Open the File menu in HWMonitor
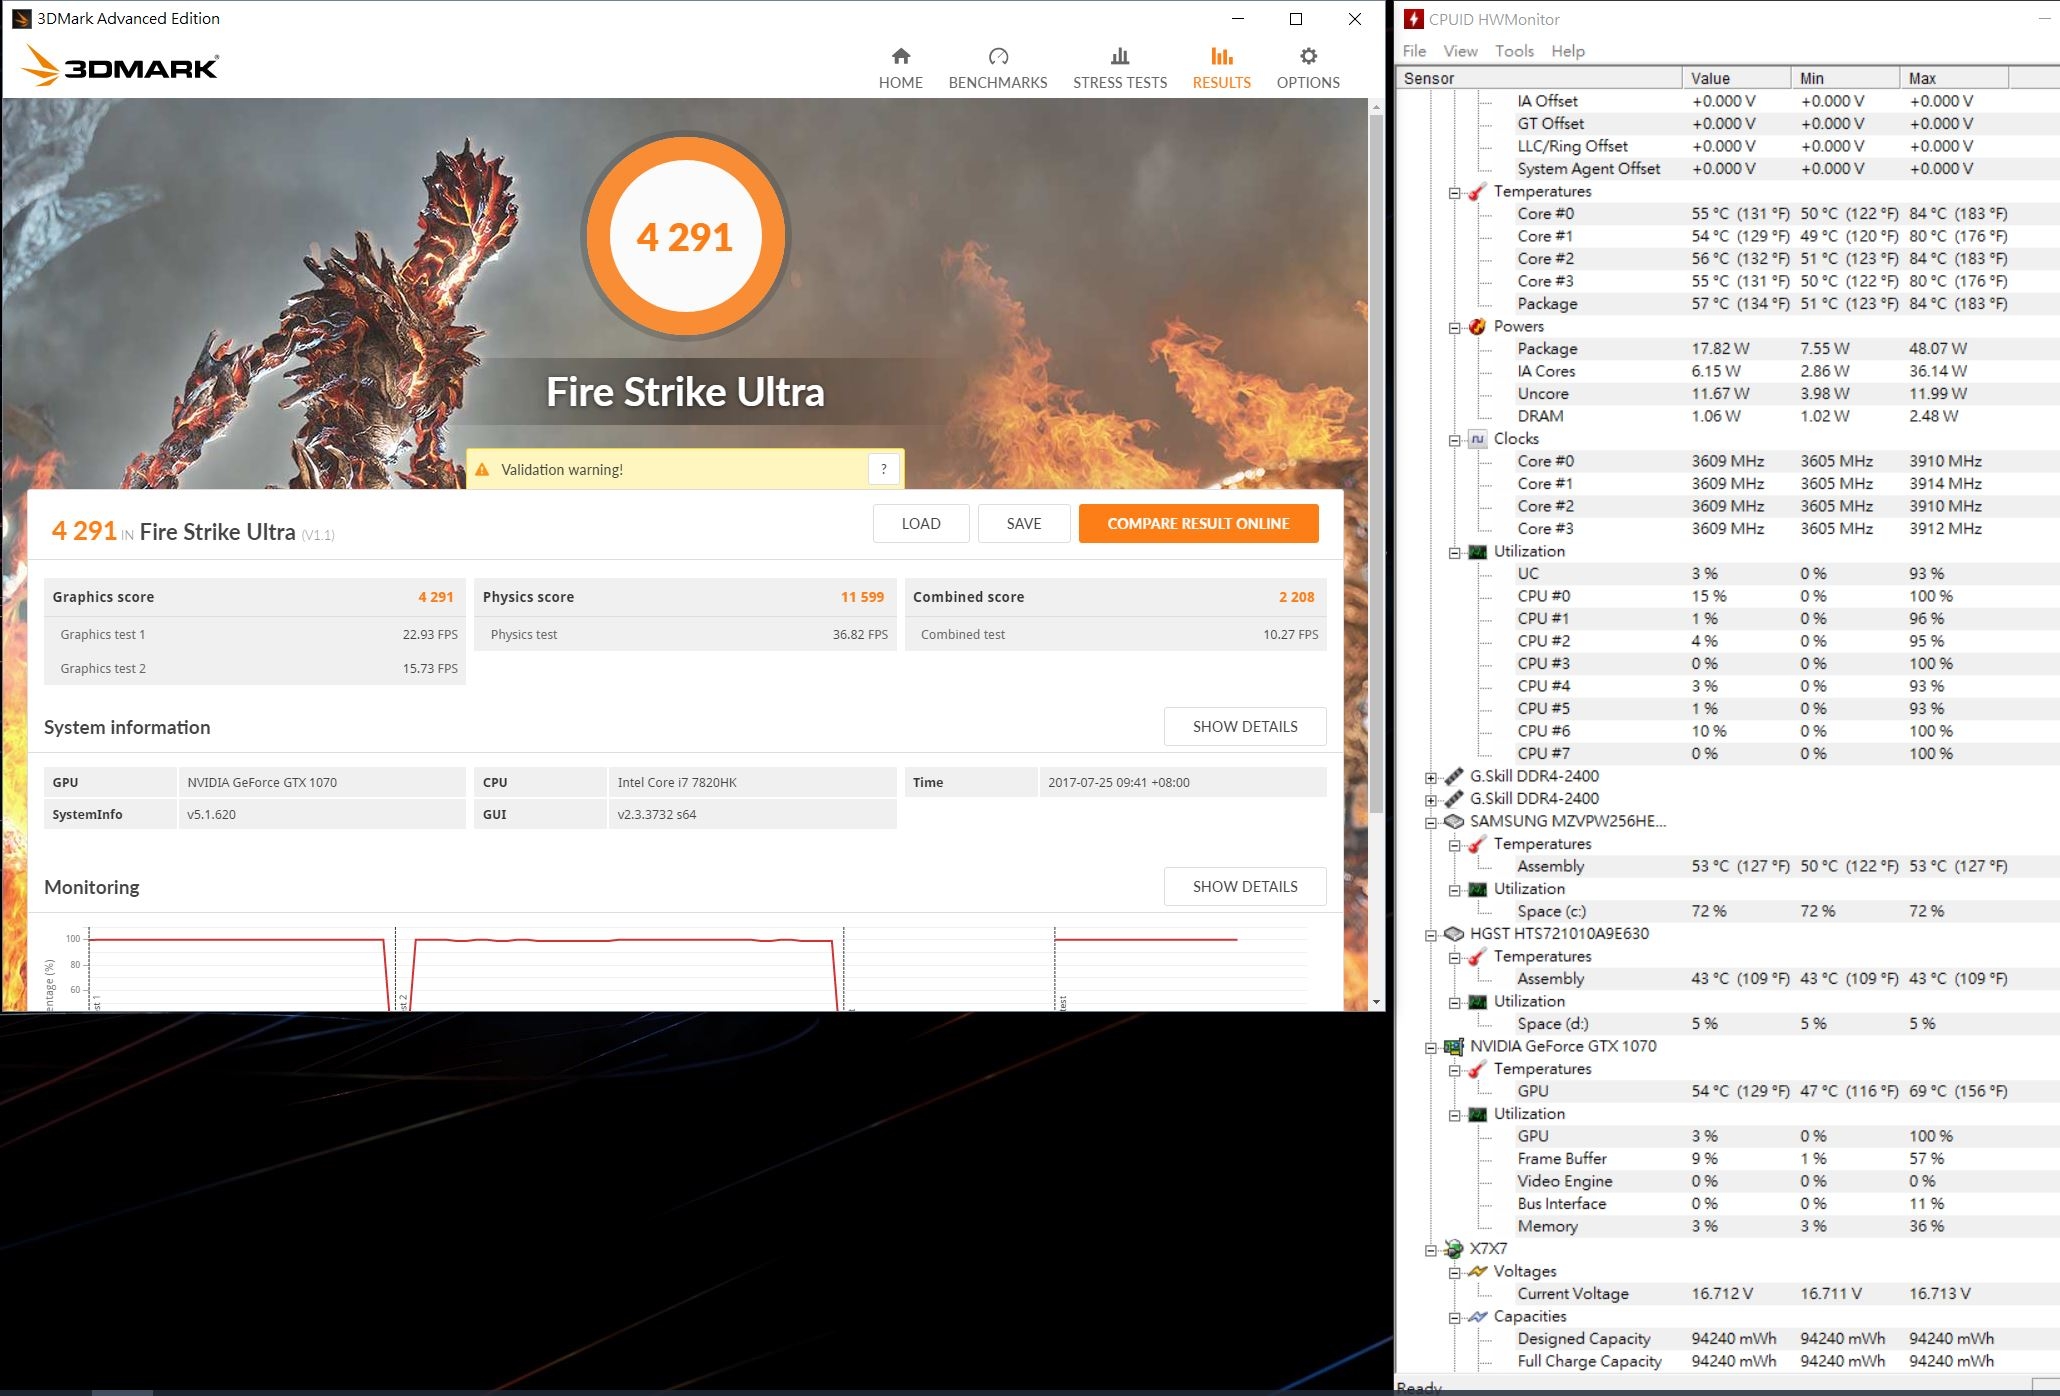Screen dimensions: 2060x1396 pos(1414,51)
